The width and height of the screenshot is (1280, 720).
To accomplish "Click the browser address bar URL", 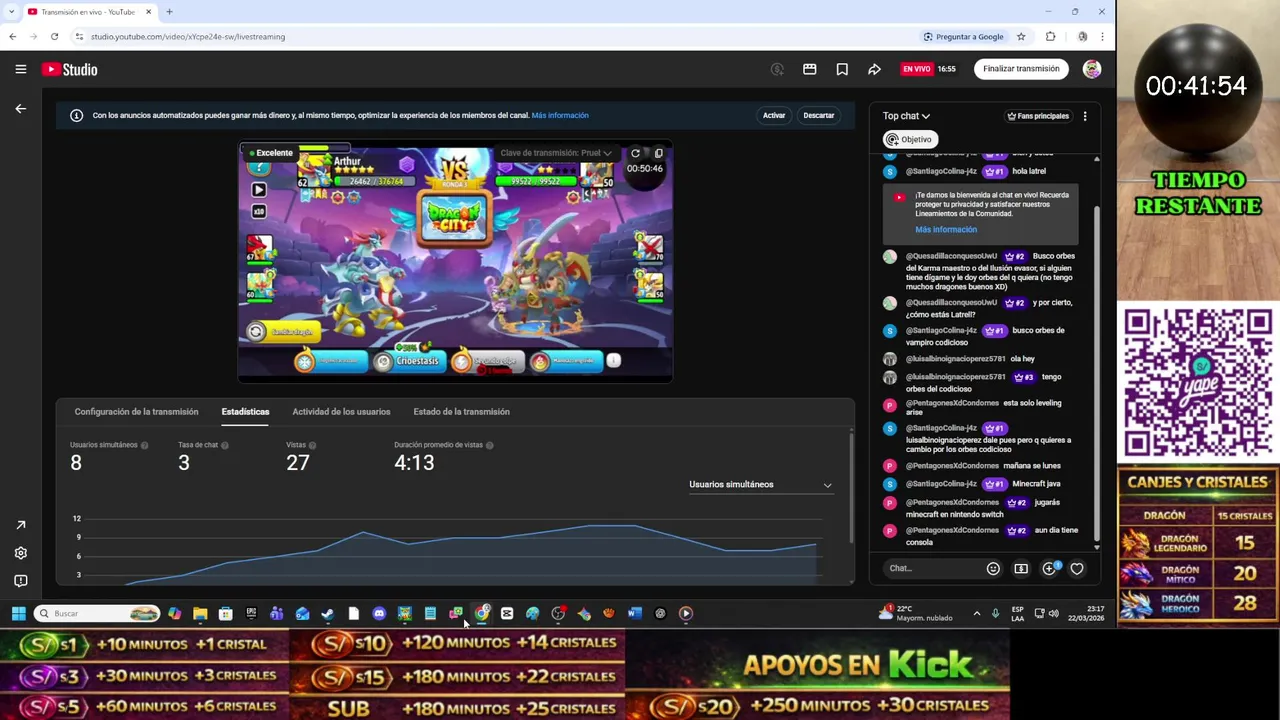I will tap(188, 36).
